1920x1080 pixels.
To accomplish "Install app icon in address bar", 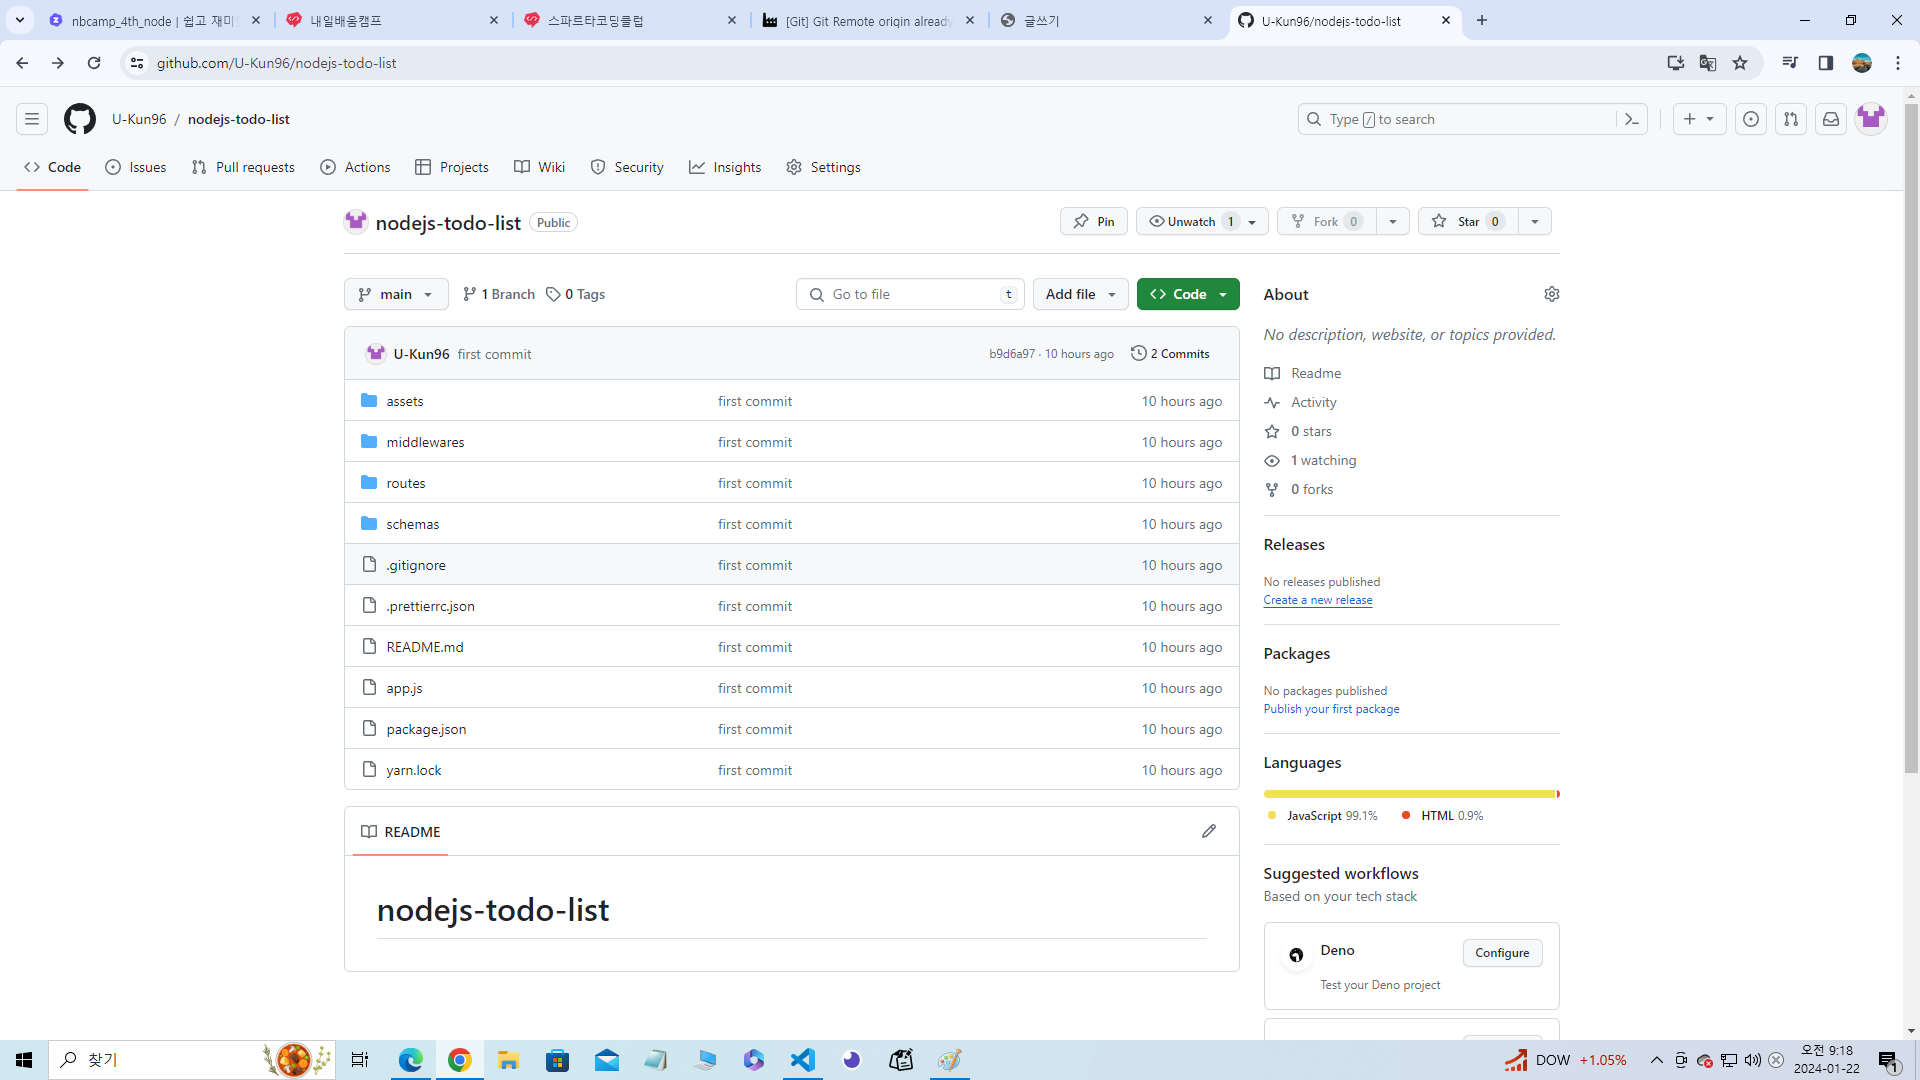I will click(1676, 63).
